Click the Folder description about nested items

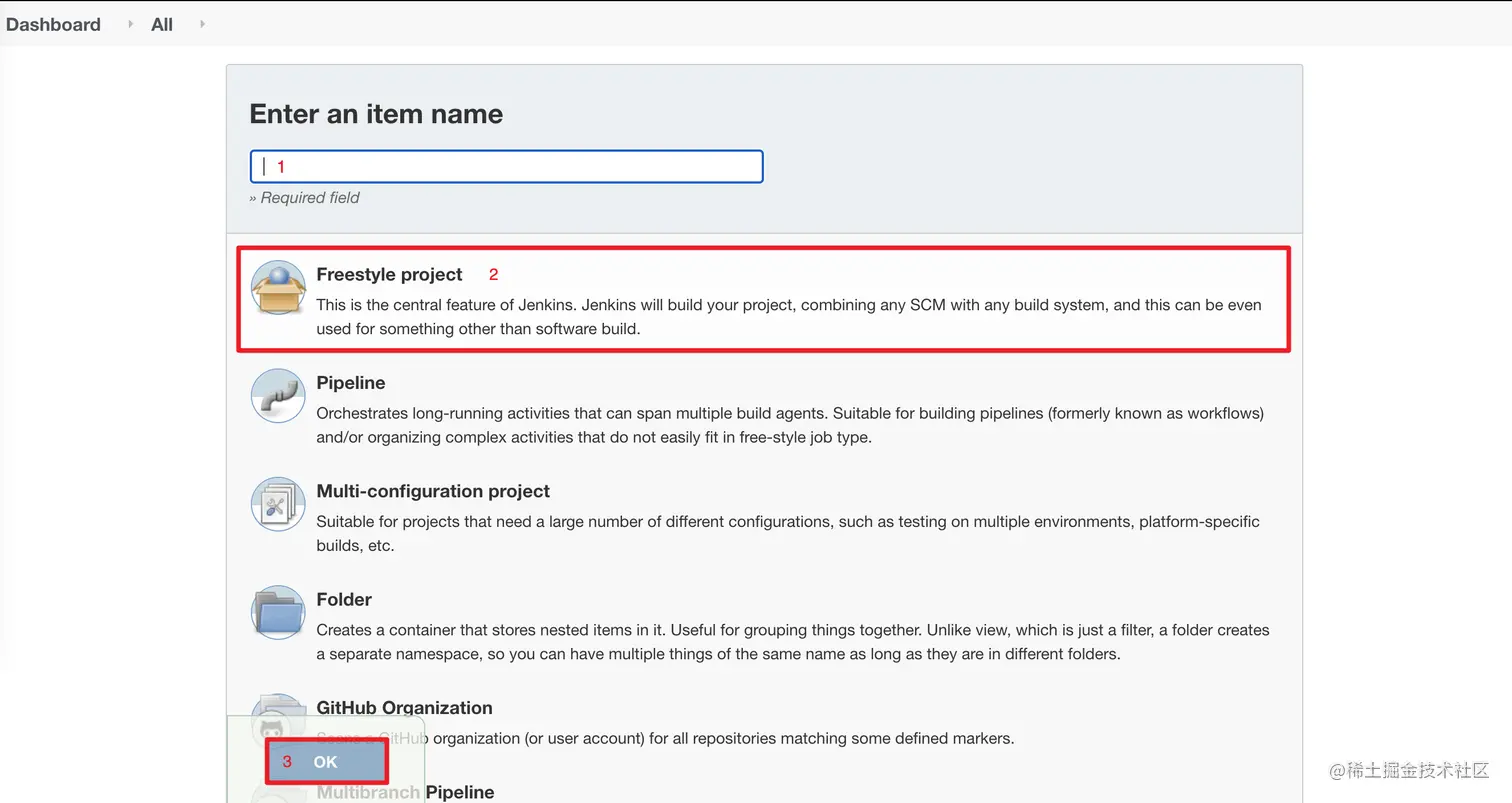click(793, 642)
